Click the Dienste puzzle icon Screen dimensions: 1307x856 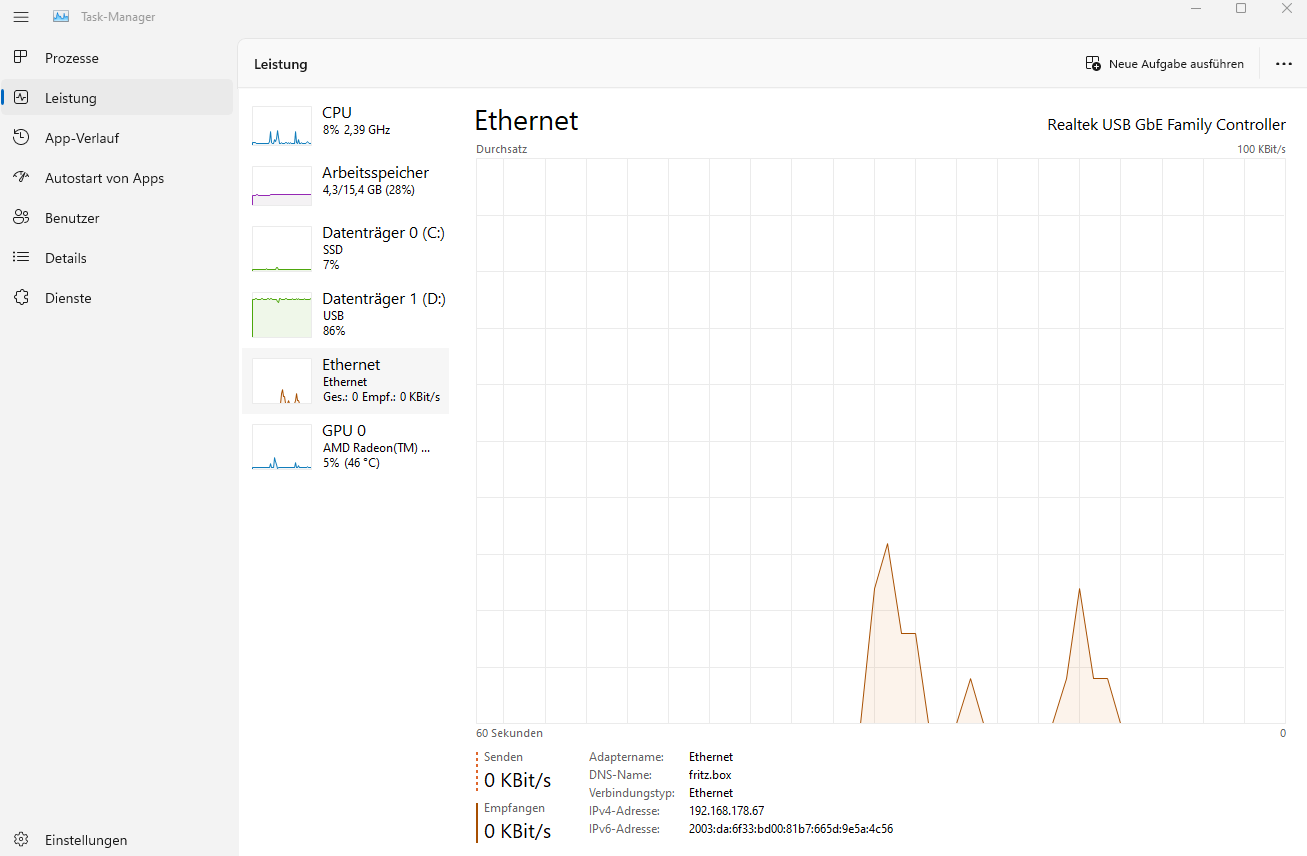pos(20,297)
